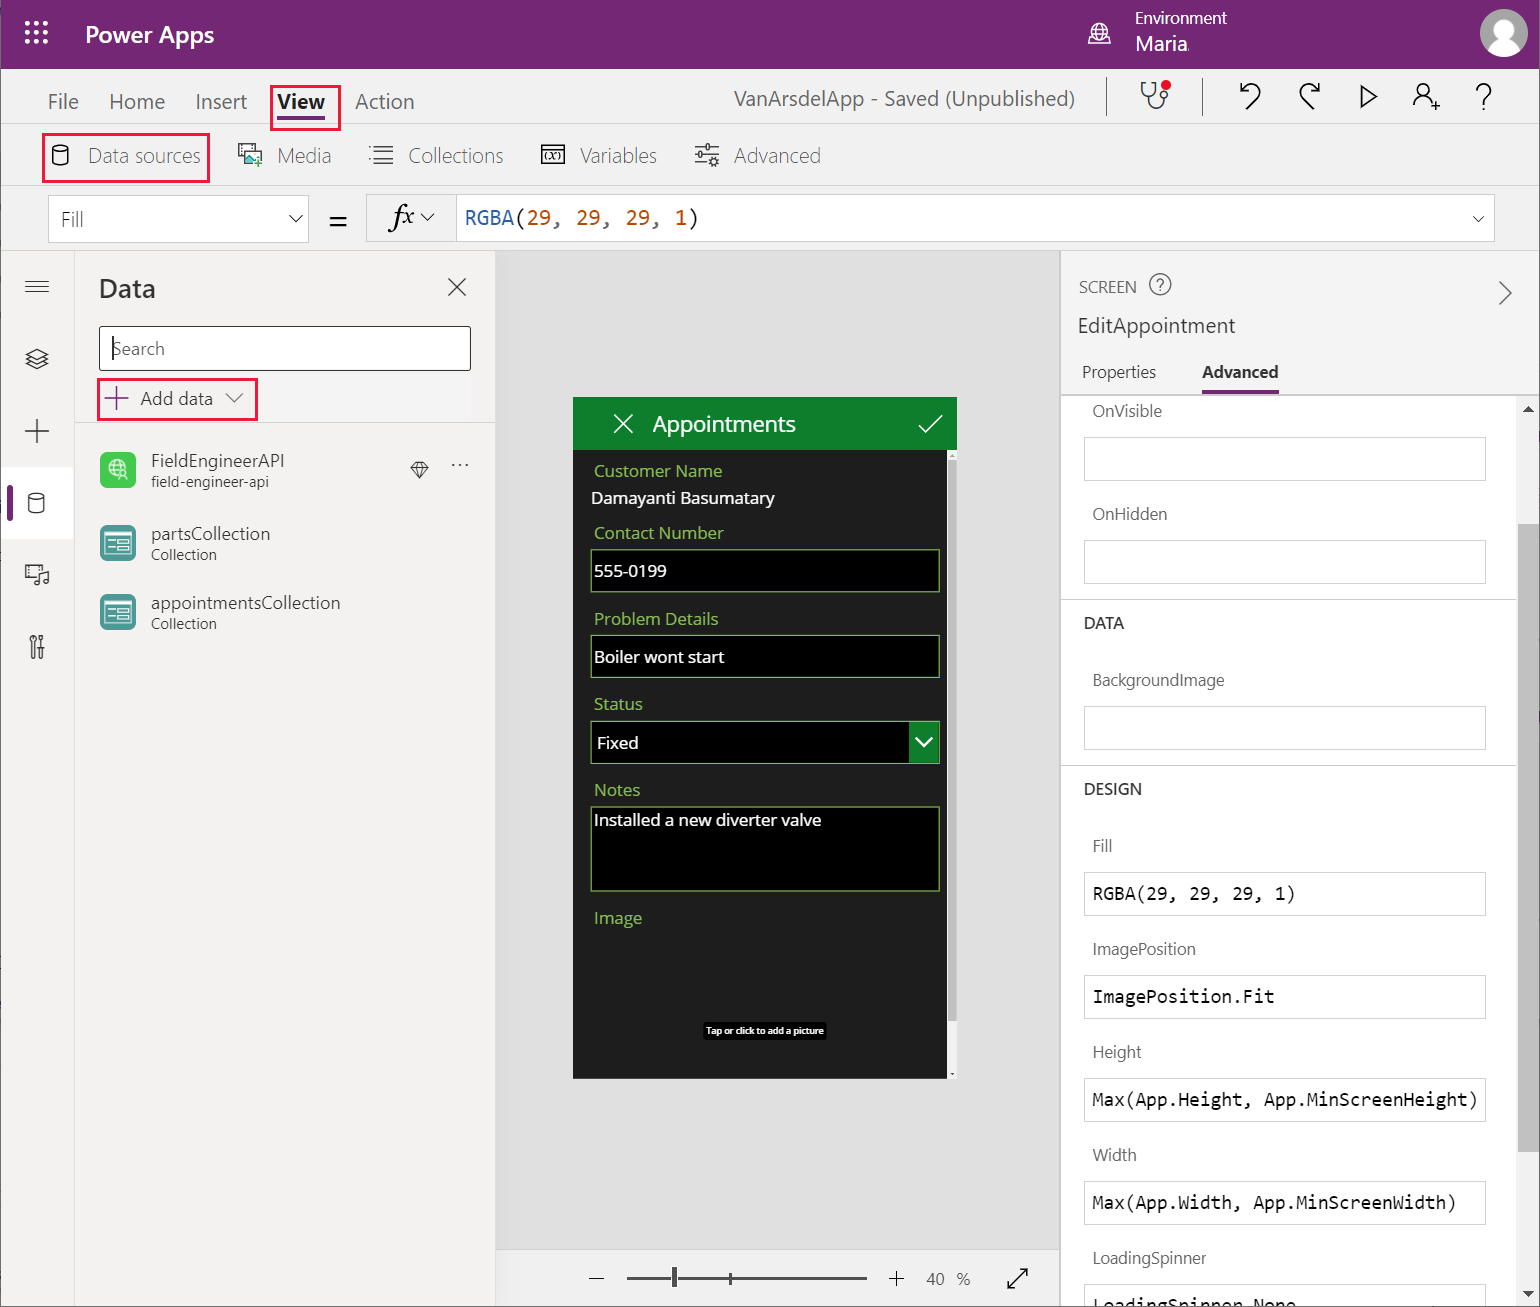Screen dimensions: 1540x1307
Task: Open Advanced tools icon in left rail
Action: coord(37,647)
